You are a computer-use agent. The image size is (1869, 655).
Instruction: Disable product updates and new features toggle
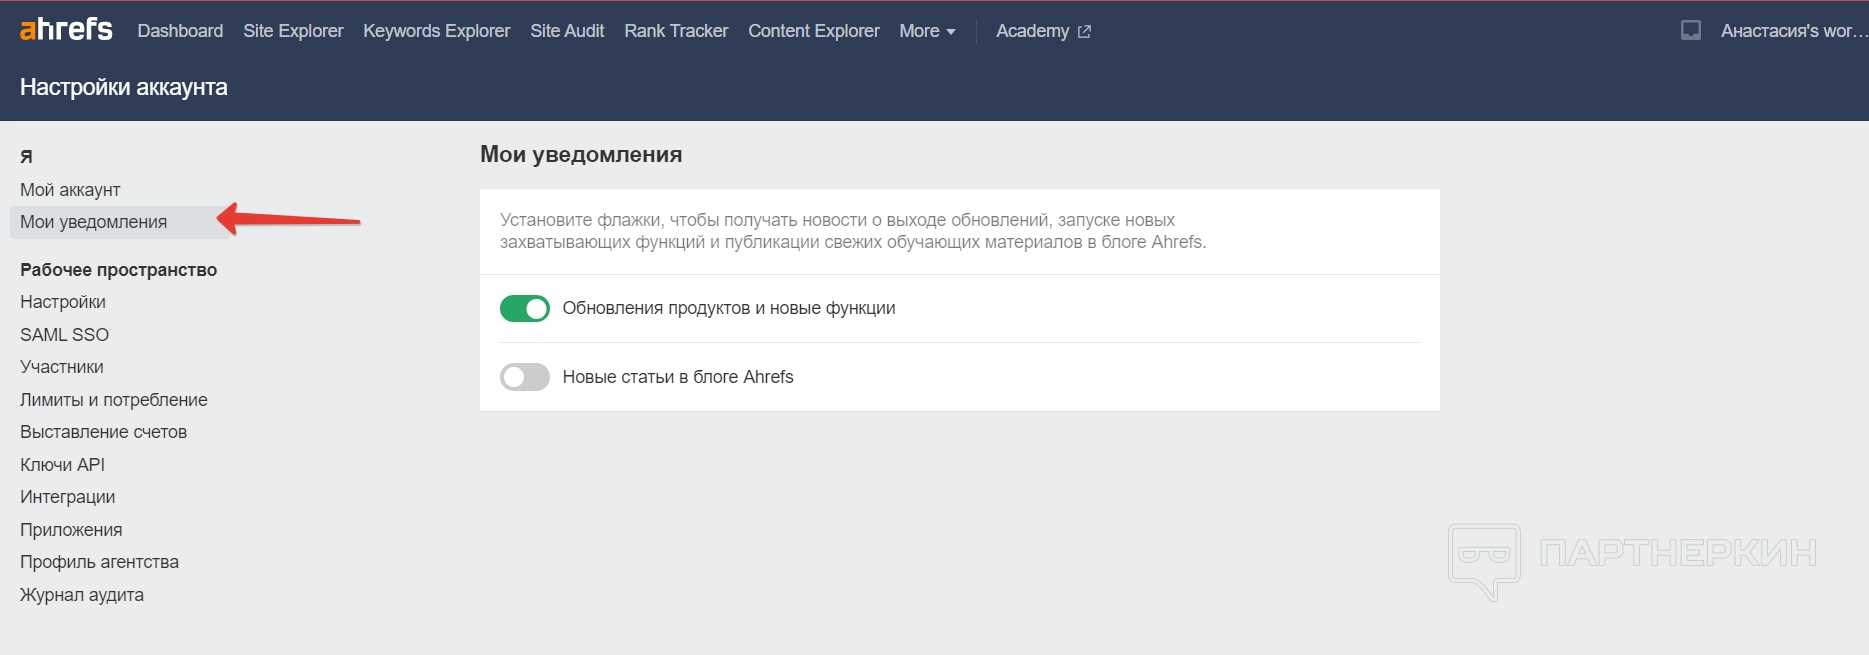[525, 309]
